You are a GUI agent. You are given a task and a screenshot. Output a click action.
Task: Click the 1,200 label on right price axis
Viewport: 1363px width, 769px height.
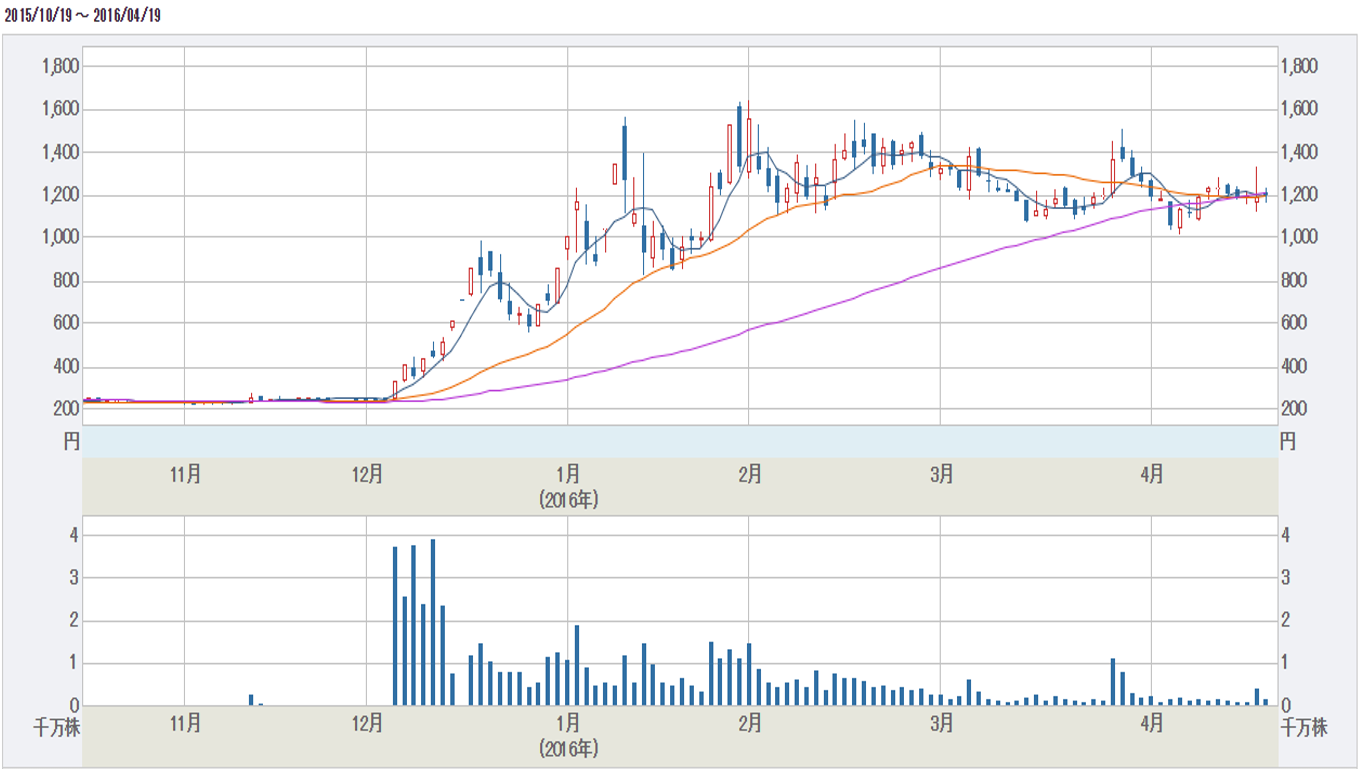(x=1300, y=195)
